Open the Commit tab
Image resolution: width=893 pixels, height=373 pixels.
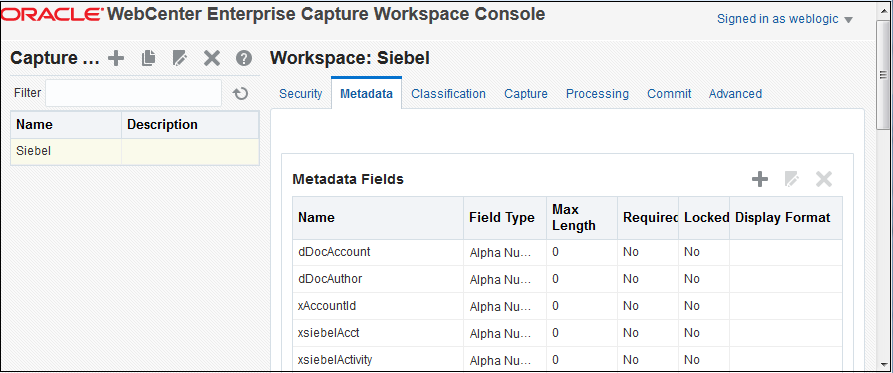(x=669, y=94)
